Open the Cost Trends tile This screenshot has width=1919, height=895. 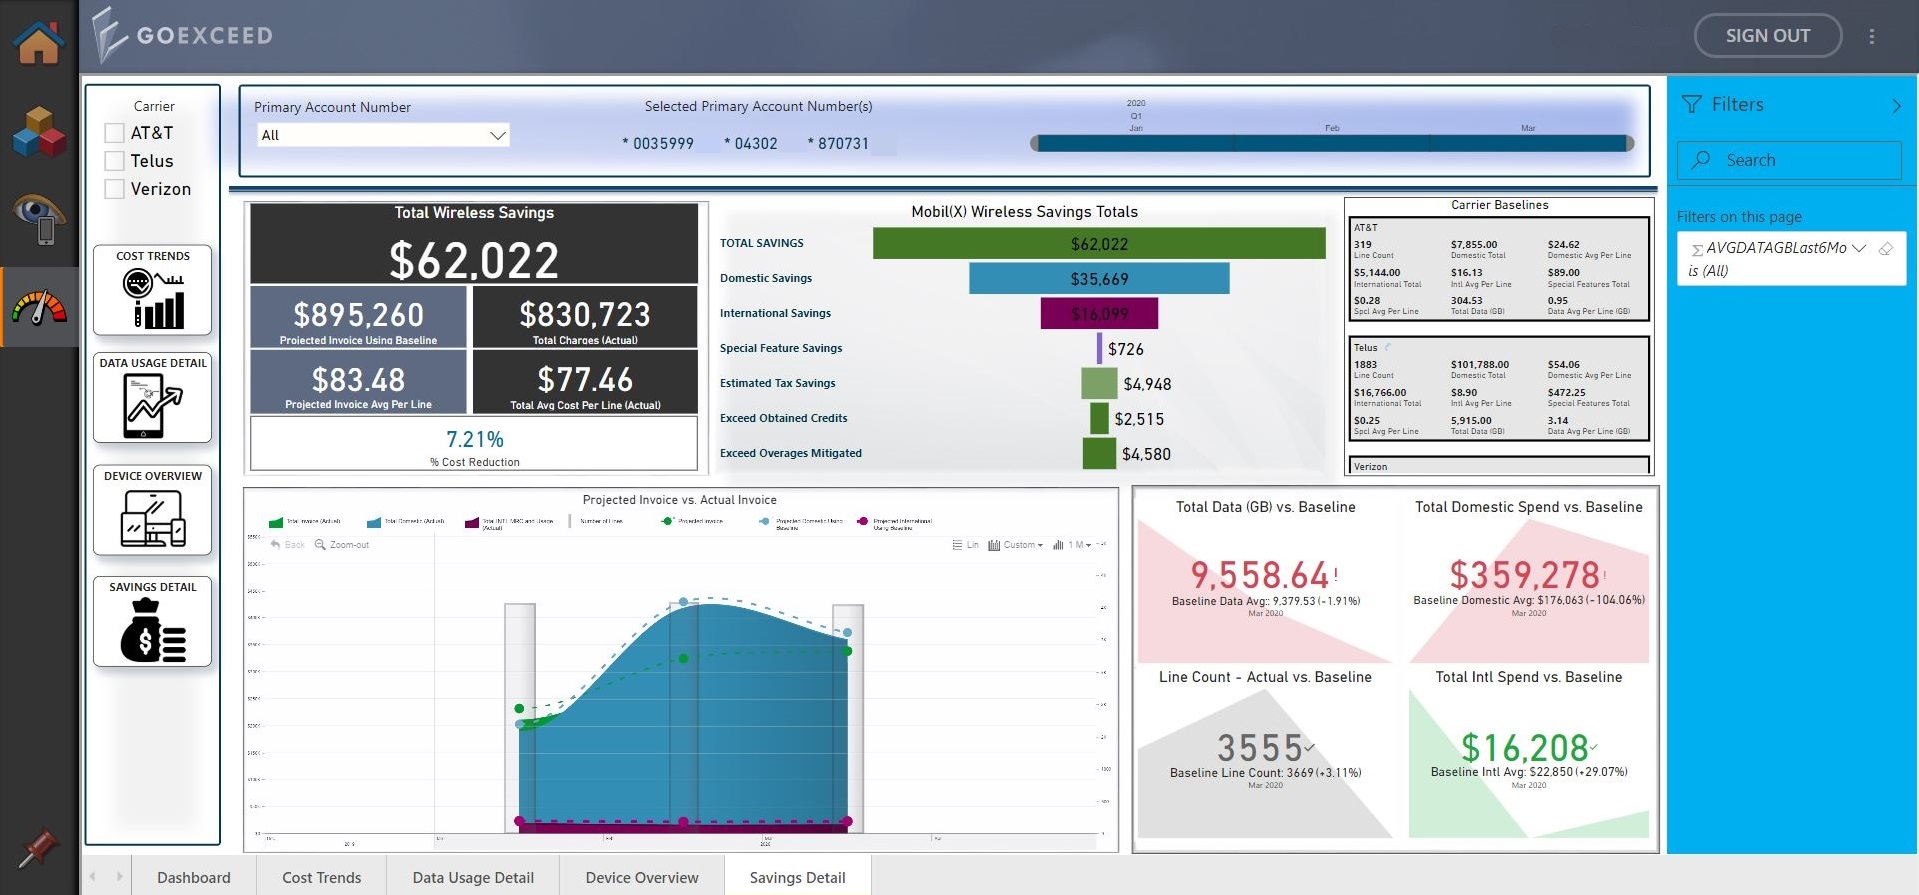click(x=153, y=290)
